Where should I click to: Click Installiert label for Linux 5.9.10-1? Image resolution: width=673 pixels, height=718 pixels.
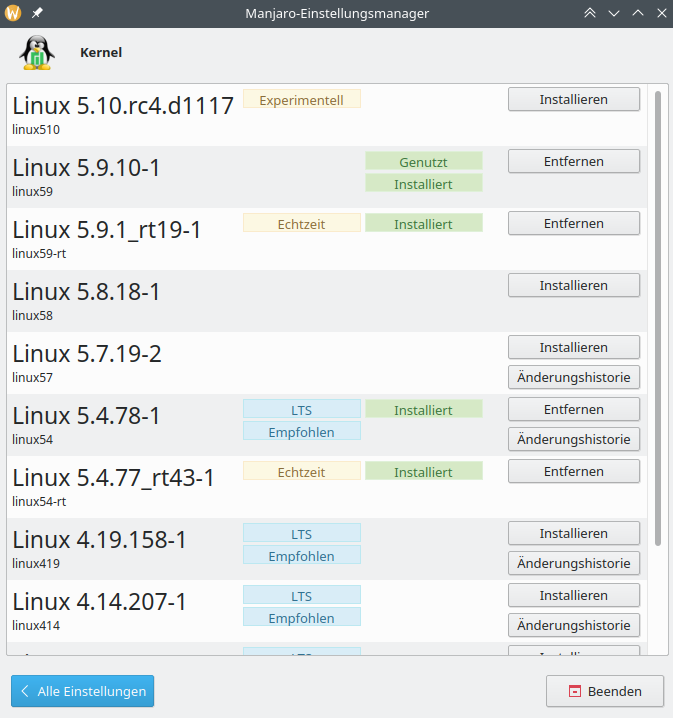click(423, 183)
